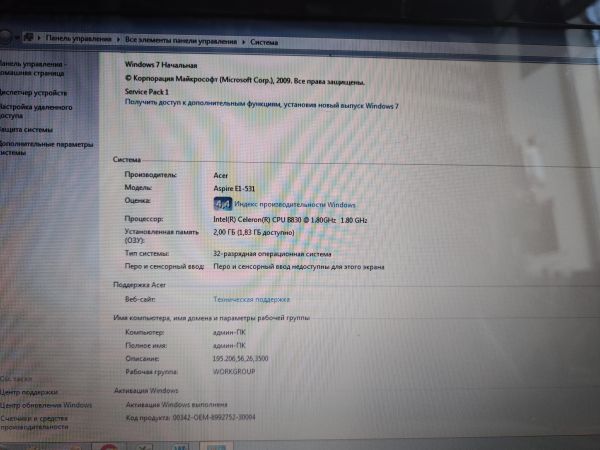The image size is (600, 450).
Task: Click the Процессор label
Action: coord(143,218)
